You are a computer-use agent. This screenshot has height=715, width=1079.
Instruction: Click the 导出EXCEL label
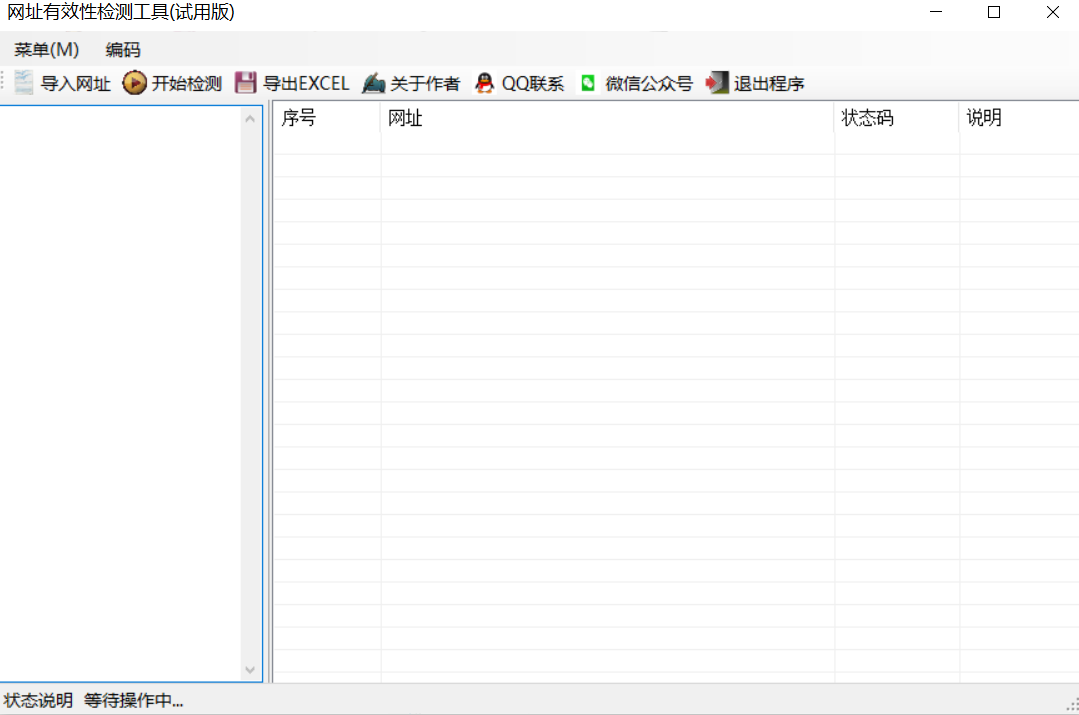306,84
